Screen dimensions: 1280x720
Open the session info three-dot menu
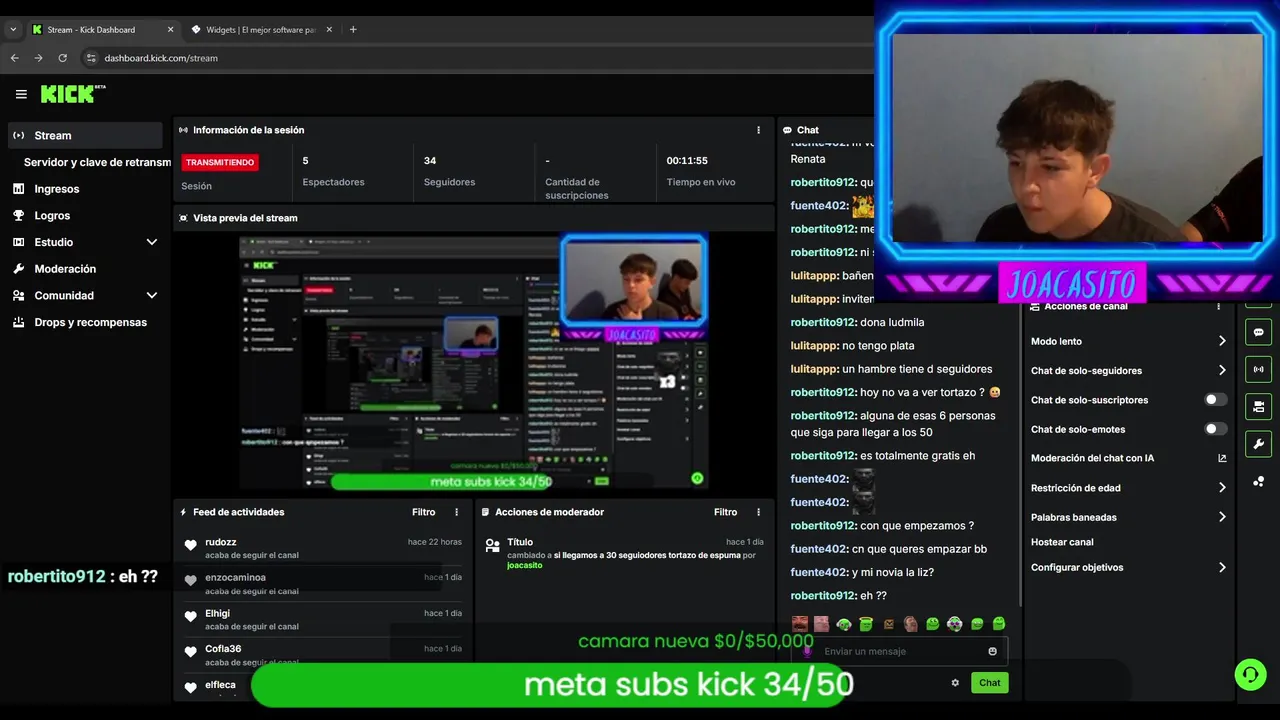(x=758, y=130)
